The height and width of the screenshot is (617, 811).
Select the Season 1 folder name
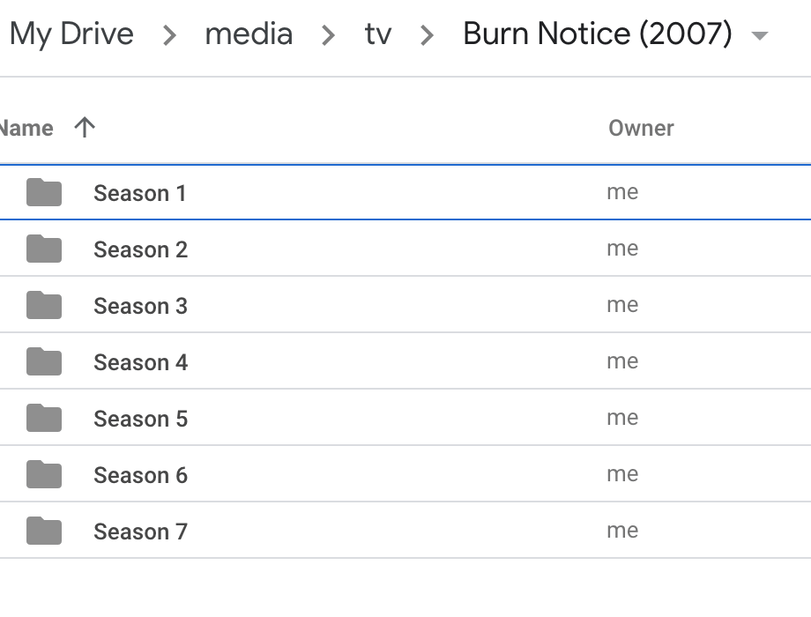(x=140, y=193)
